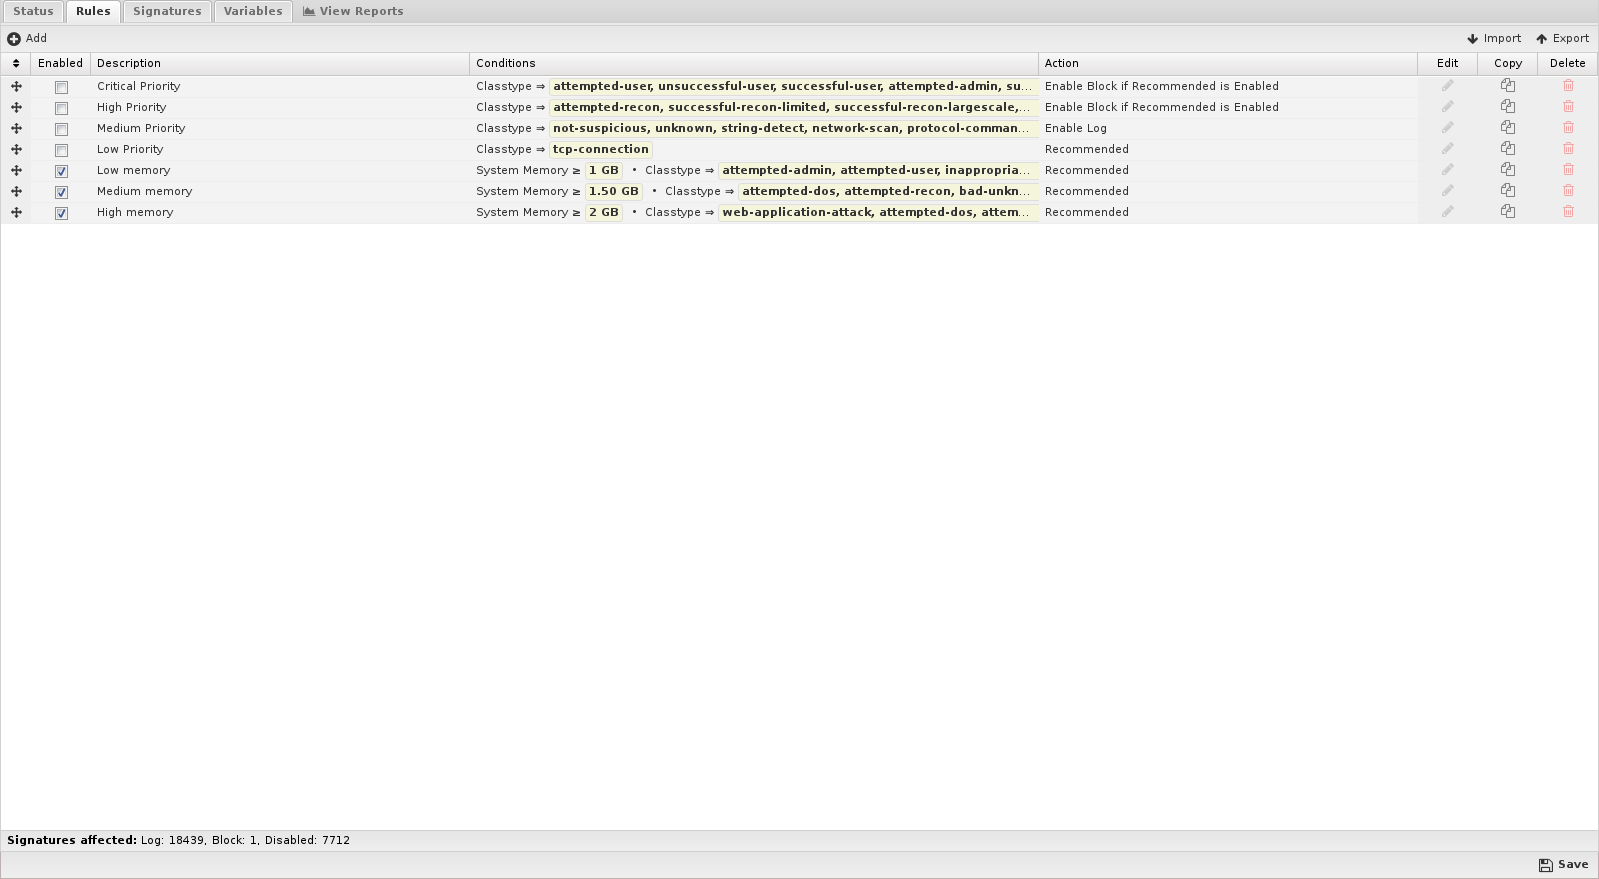
Task: Copy the Low Priority rule
Action: [x=1508, y=149]
